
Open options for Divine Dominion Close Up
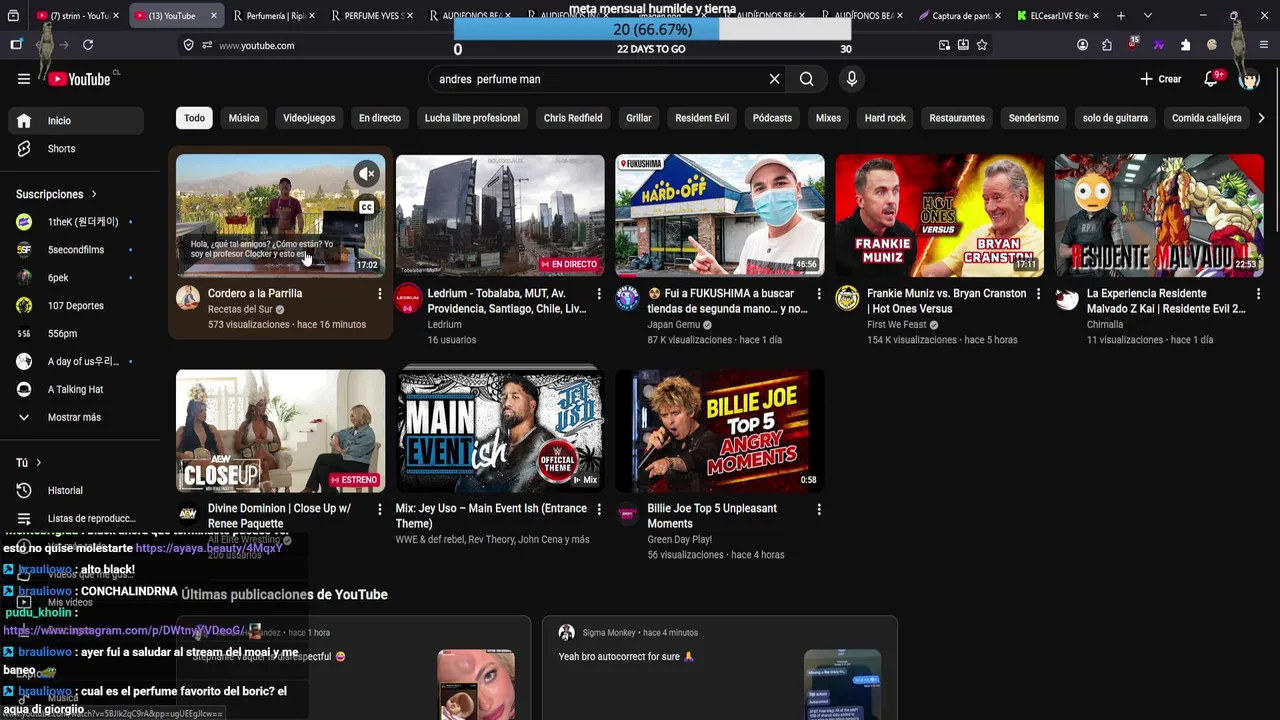(x=379, y=509)
